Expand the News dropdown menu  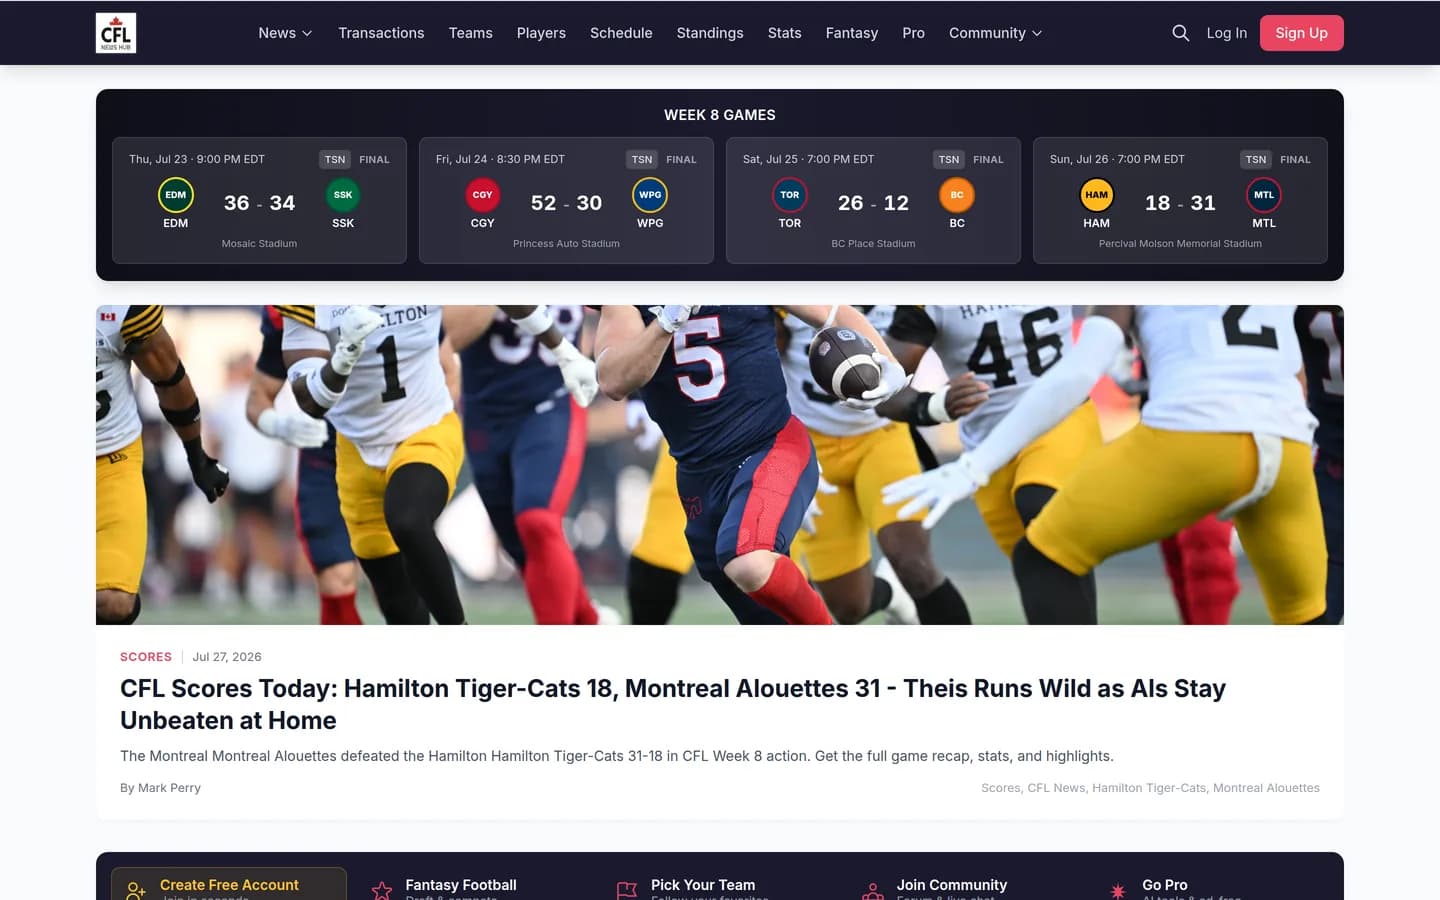285,33
